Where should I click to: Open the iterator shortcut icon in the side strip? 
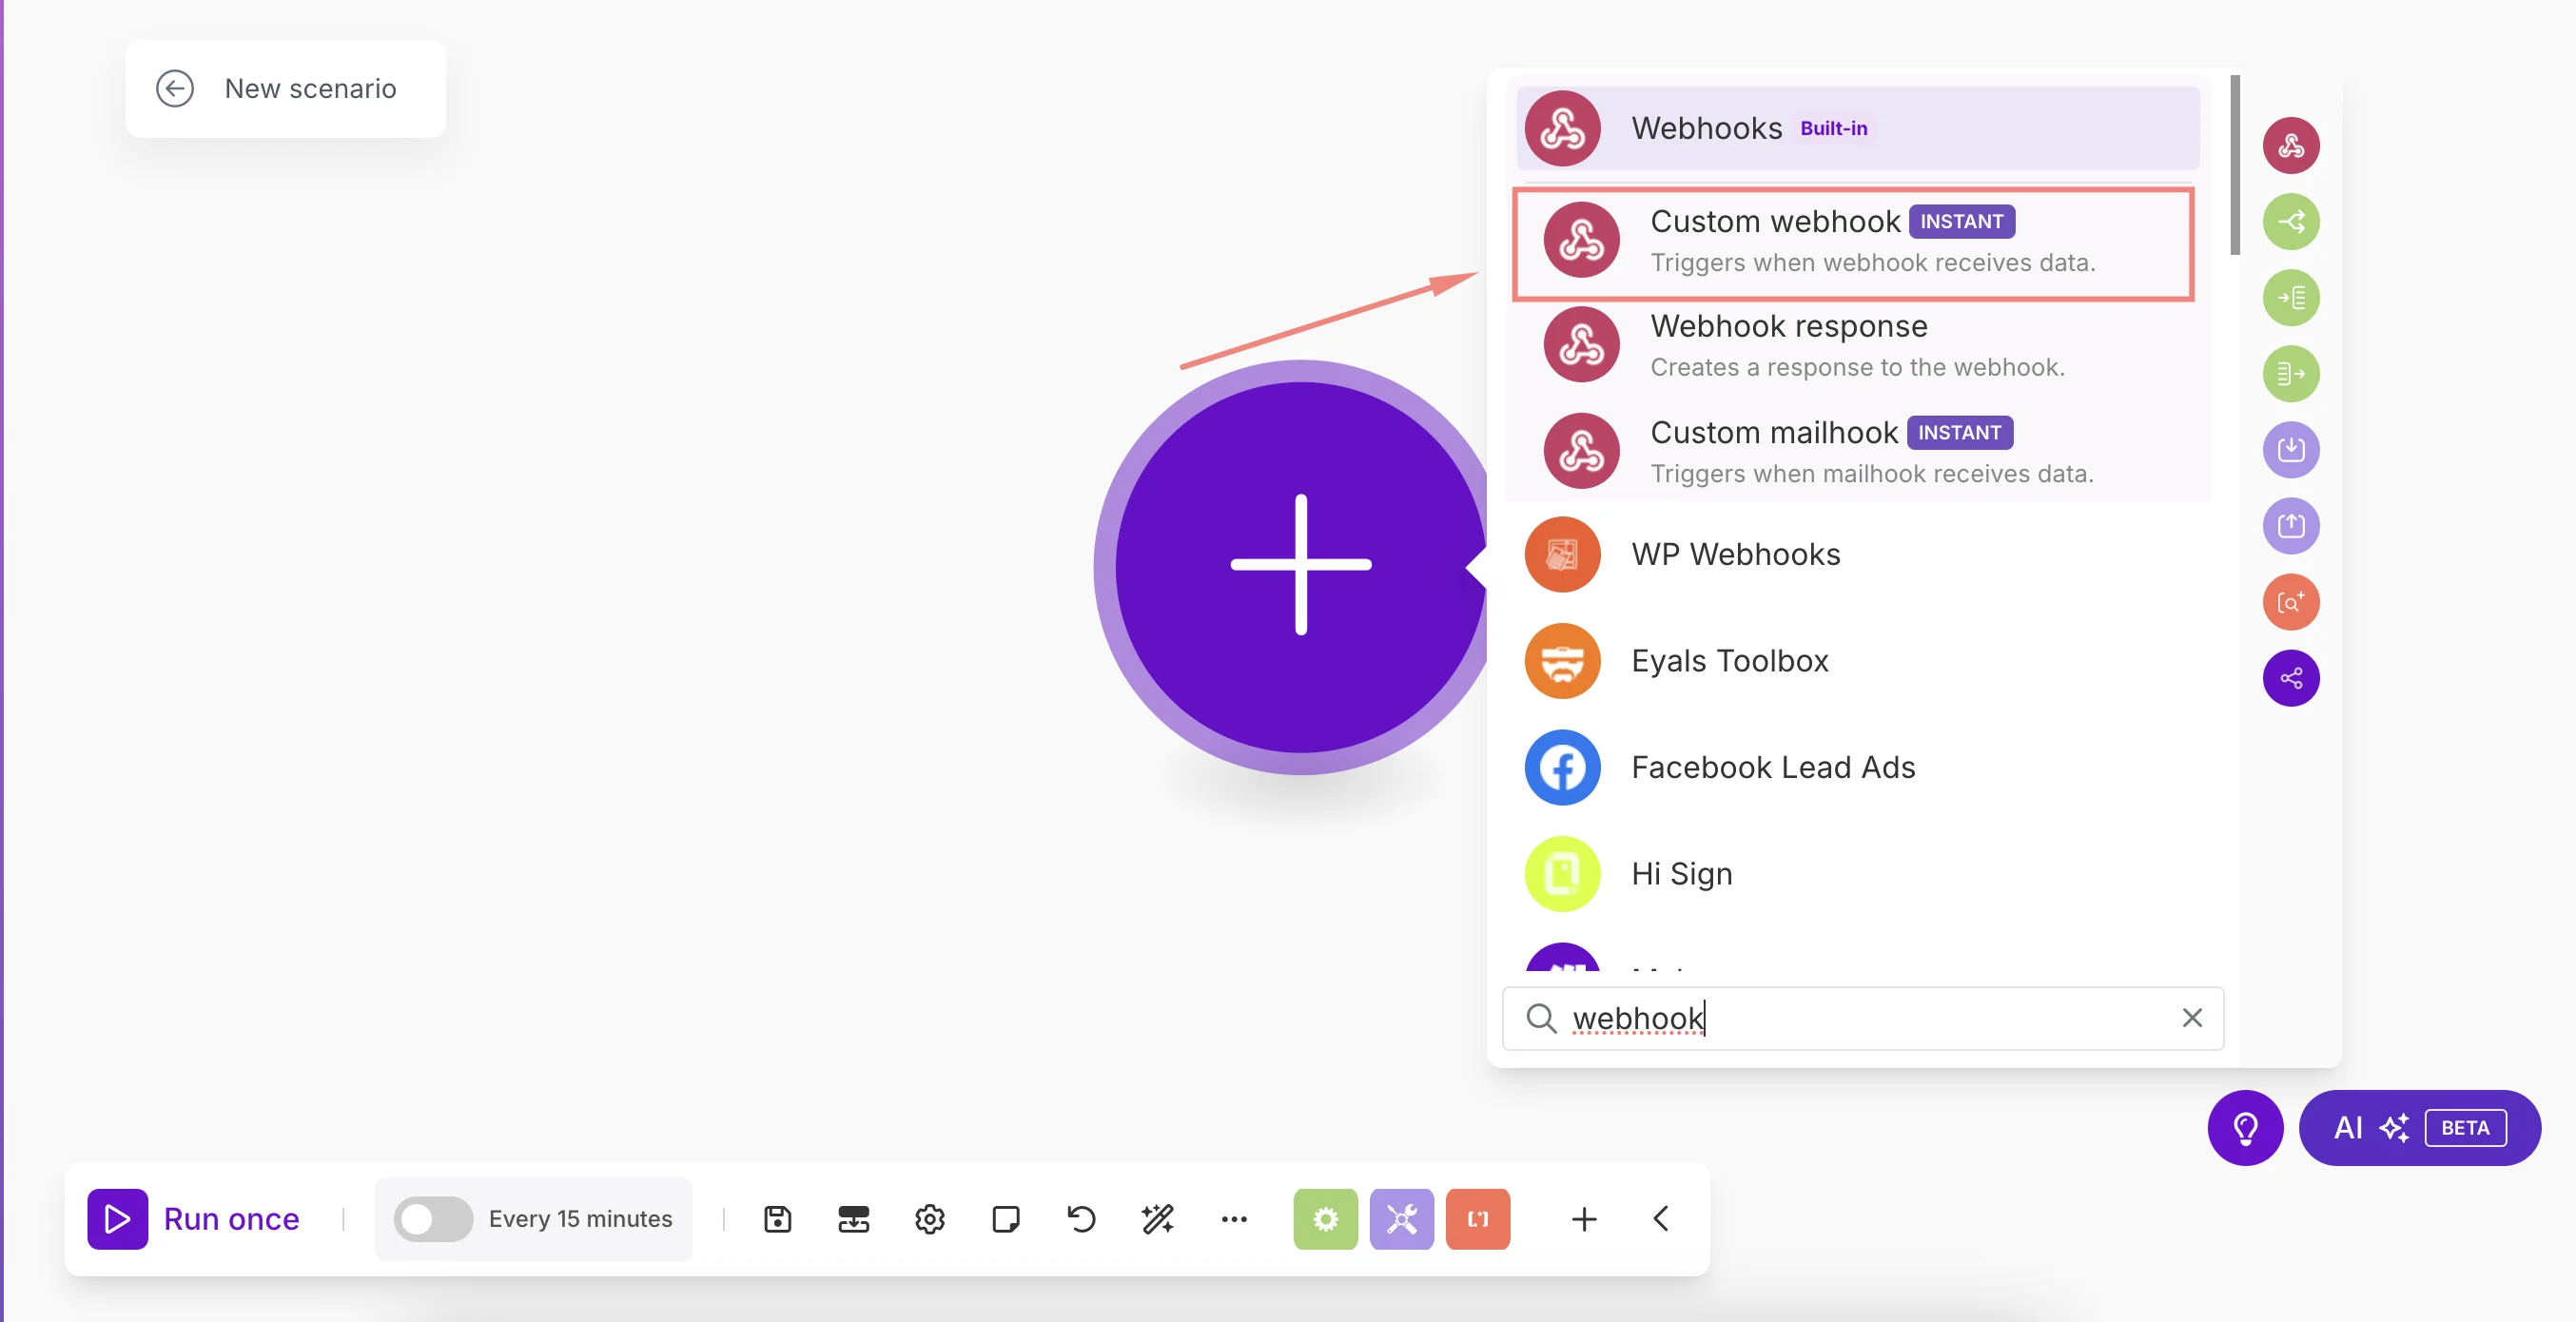click(x=2290, y=298)
